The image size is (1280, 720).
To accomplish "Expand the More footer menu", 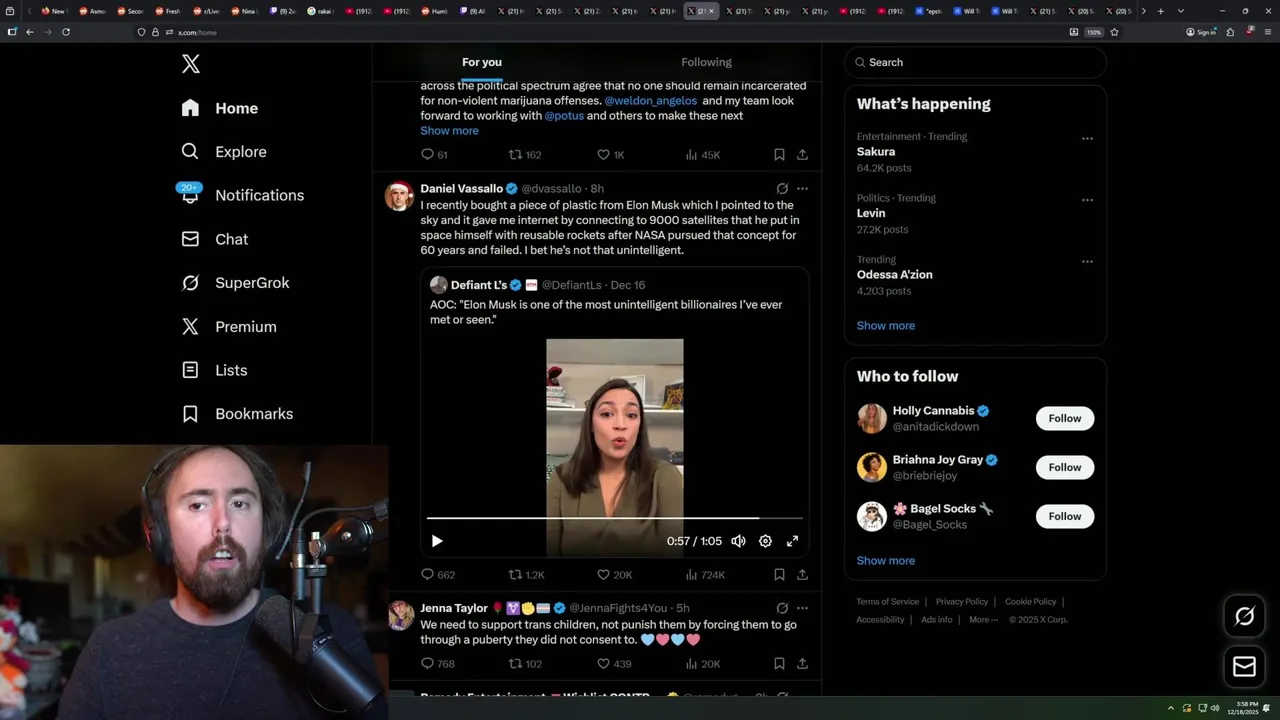I will click(x=983, y=620).
